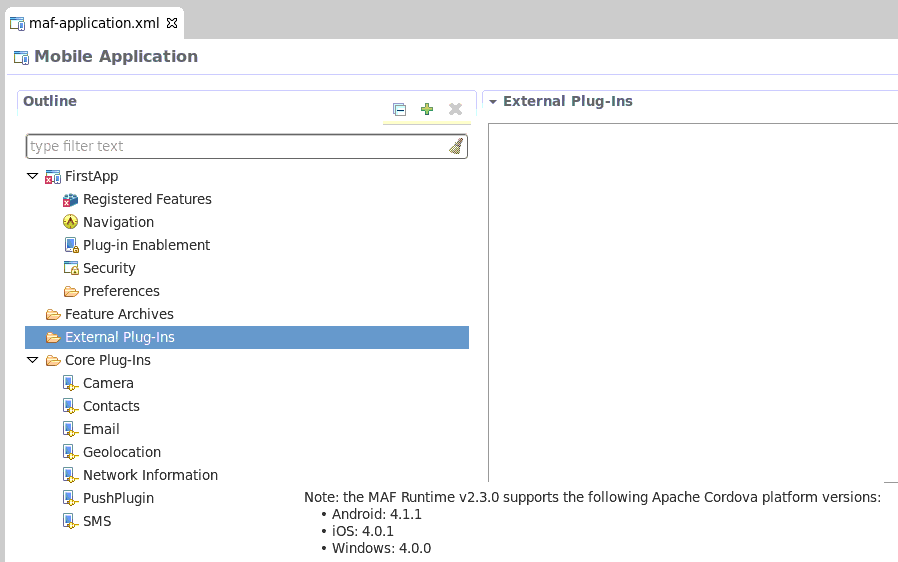Screen dimensions: 898x562
Task: Click the Registered Features icon
Action: 71,200
